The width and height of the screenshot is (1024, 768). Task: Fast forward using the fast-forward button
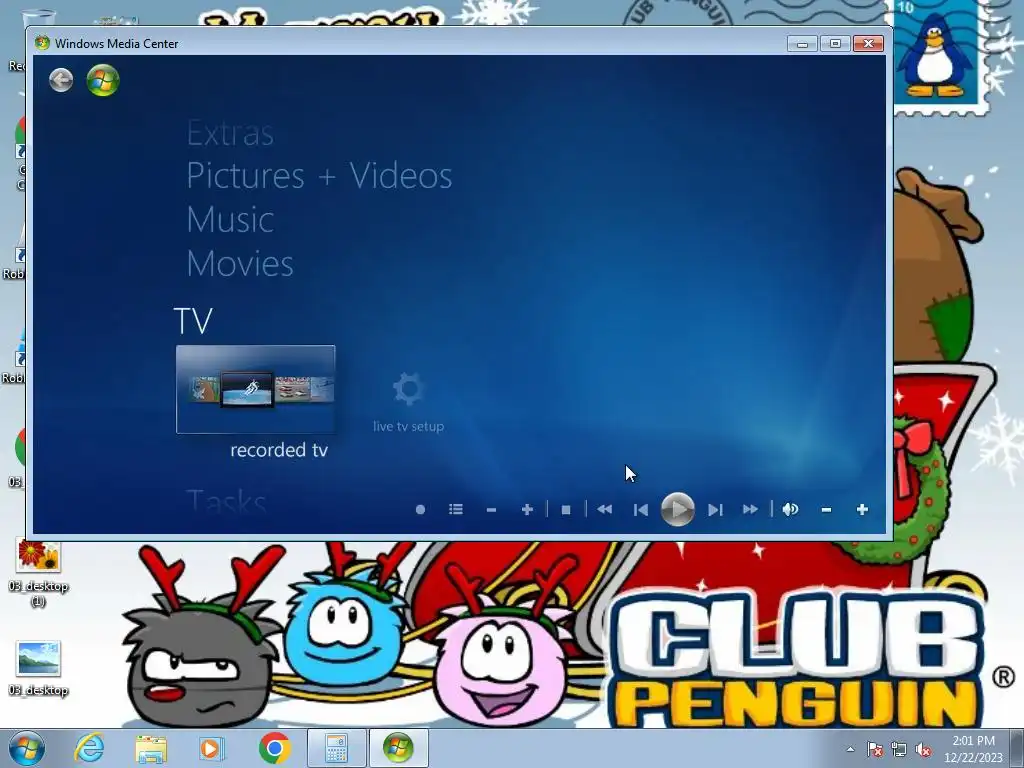pyautogui.click(x=750, y=509)
